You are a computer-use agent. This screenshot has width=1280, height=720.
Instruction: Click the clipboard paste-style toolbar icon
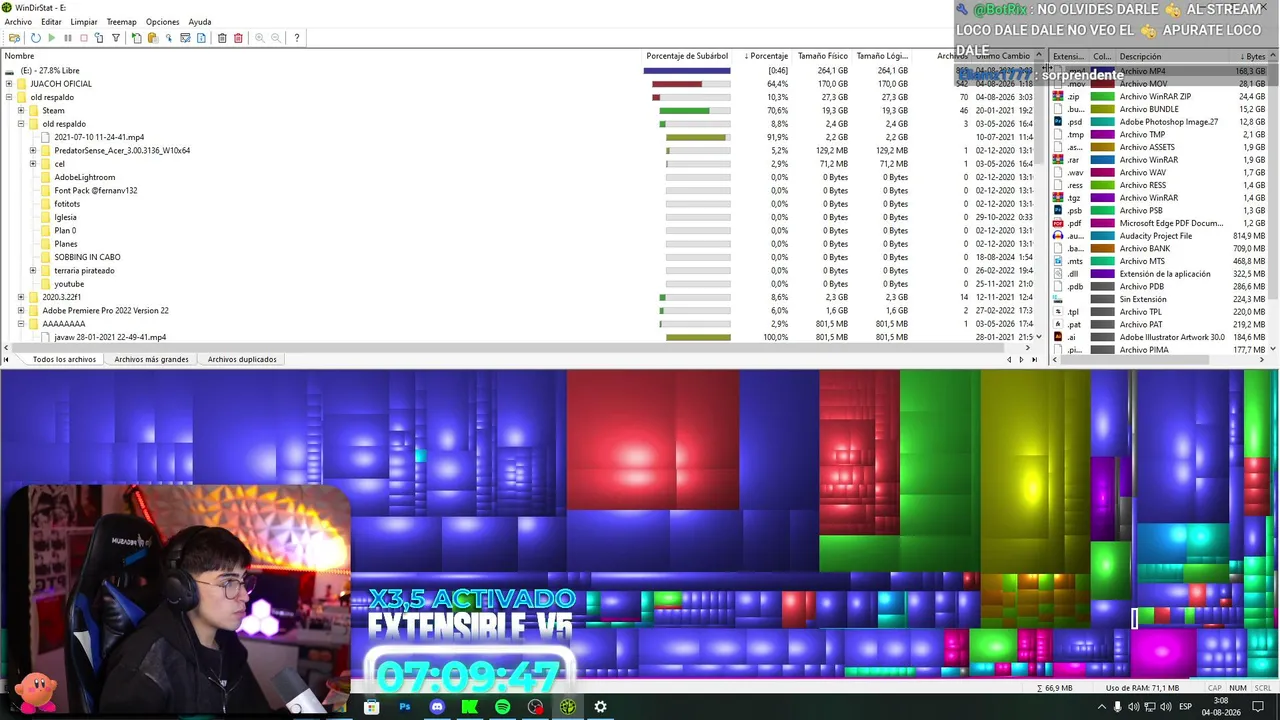[x=153, y=38]
